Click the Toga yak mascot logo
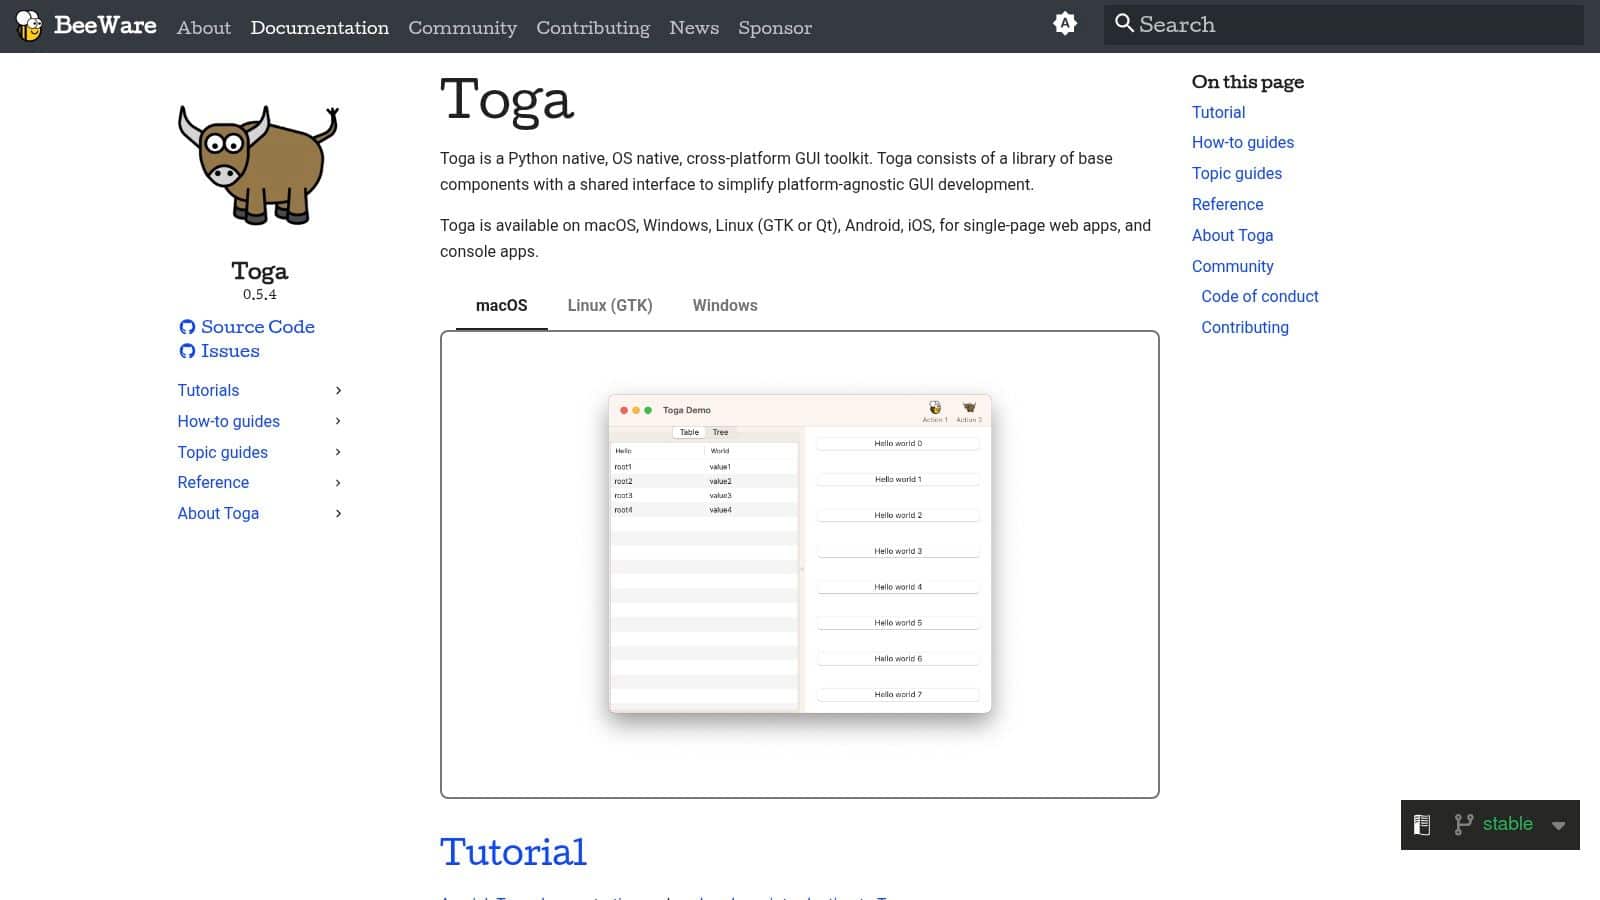This screenshot has width=1600, height=900. click(x=259, y=164)
